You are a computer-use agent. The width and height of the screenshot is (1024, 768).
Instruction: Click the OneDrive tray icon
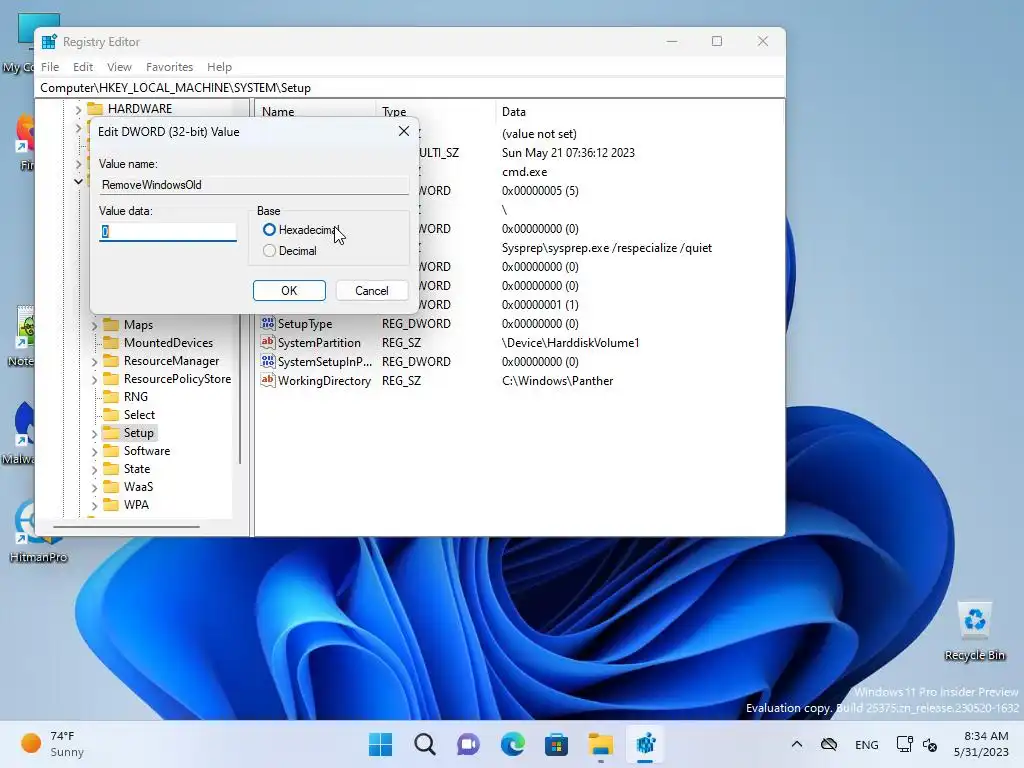pos(829,744)
